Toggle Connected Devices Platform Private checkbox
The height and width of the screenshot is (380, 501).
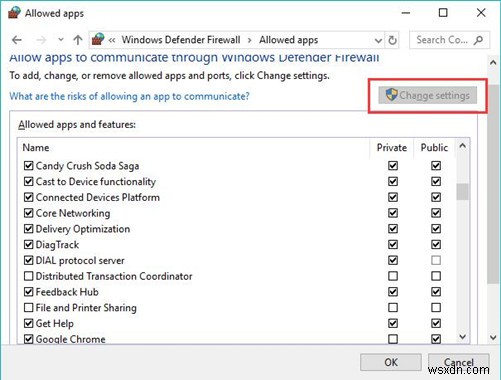[x=393, y=197]
